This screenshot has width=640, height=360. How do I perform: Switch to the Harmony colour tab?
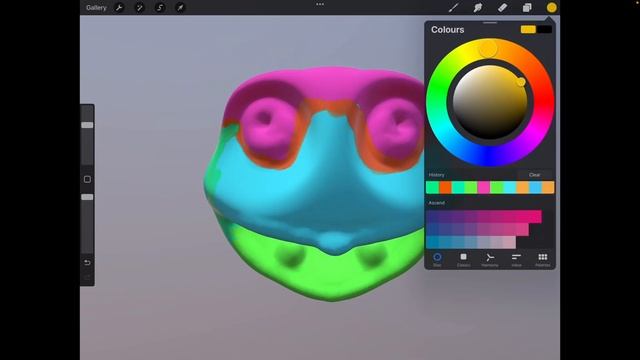(x=490, y=260)
